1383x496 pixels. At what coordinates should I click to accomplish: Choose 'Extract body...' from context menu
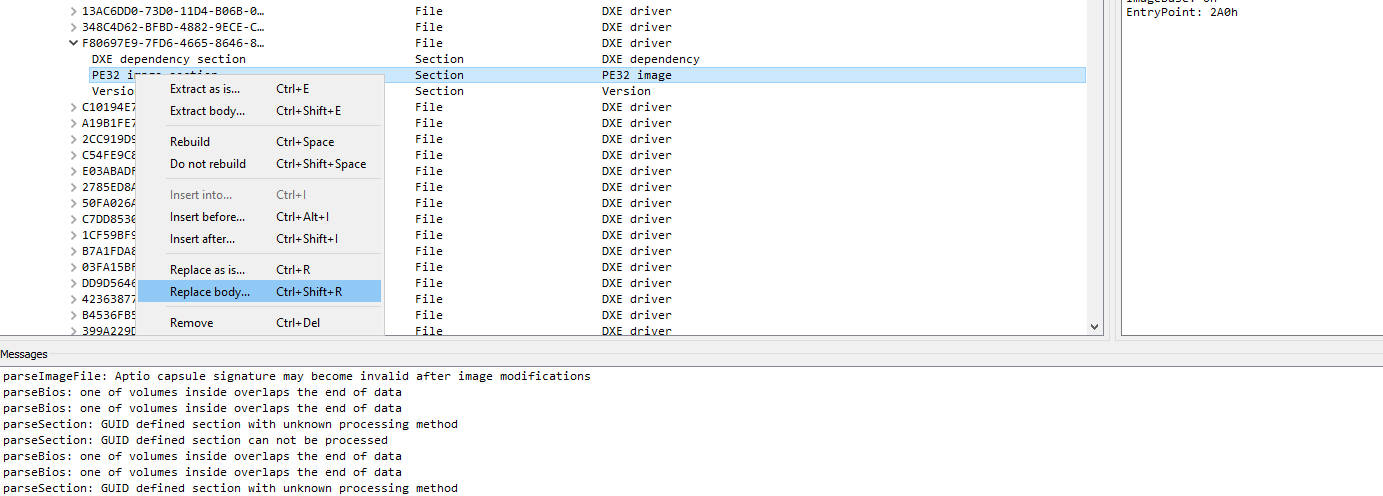259,111
